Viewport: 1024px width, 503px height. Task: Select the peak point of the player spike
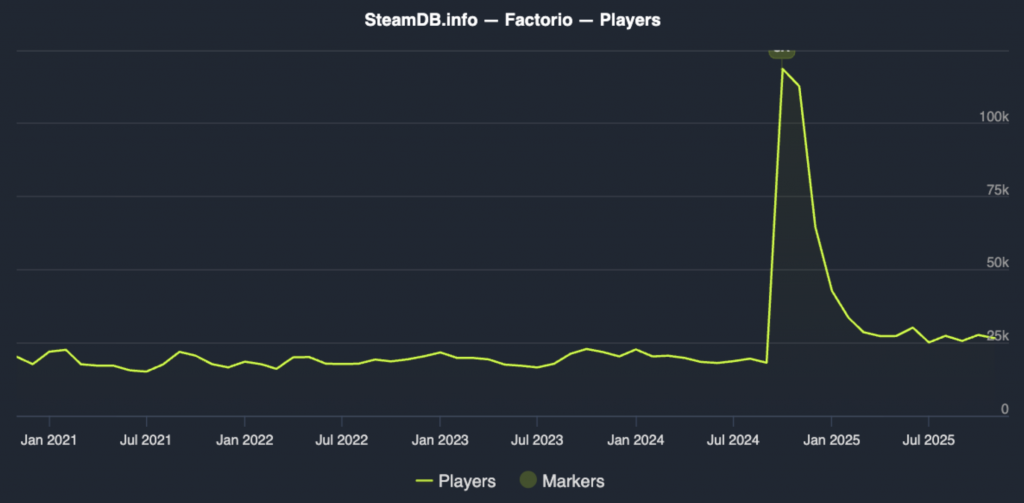pos(782,69)
